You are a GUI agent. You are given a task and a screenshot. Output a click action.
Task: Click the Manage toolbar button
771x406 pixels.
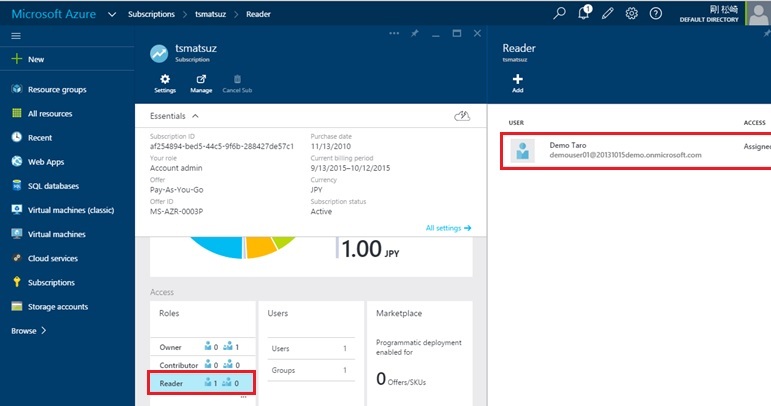[x=201, y=83]
